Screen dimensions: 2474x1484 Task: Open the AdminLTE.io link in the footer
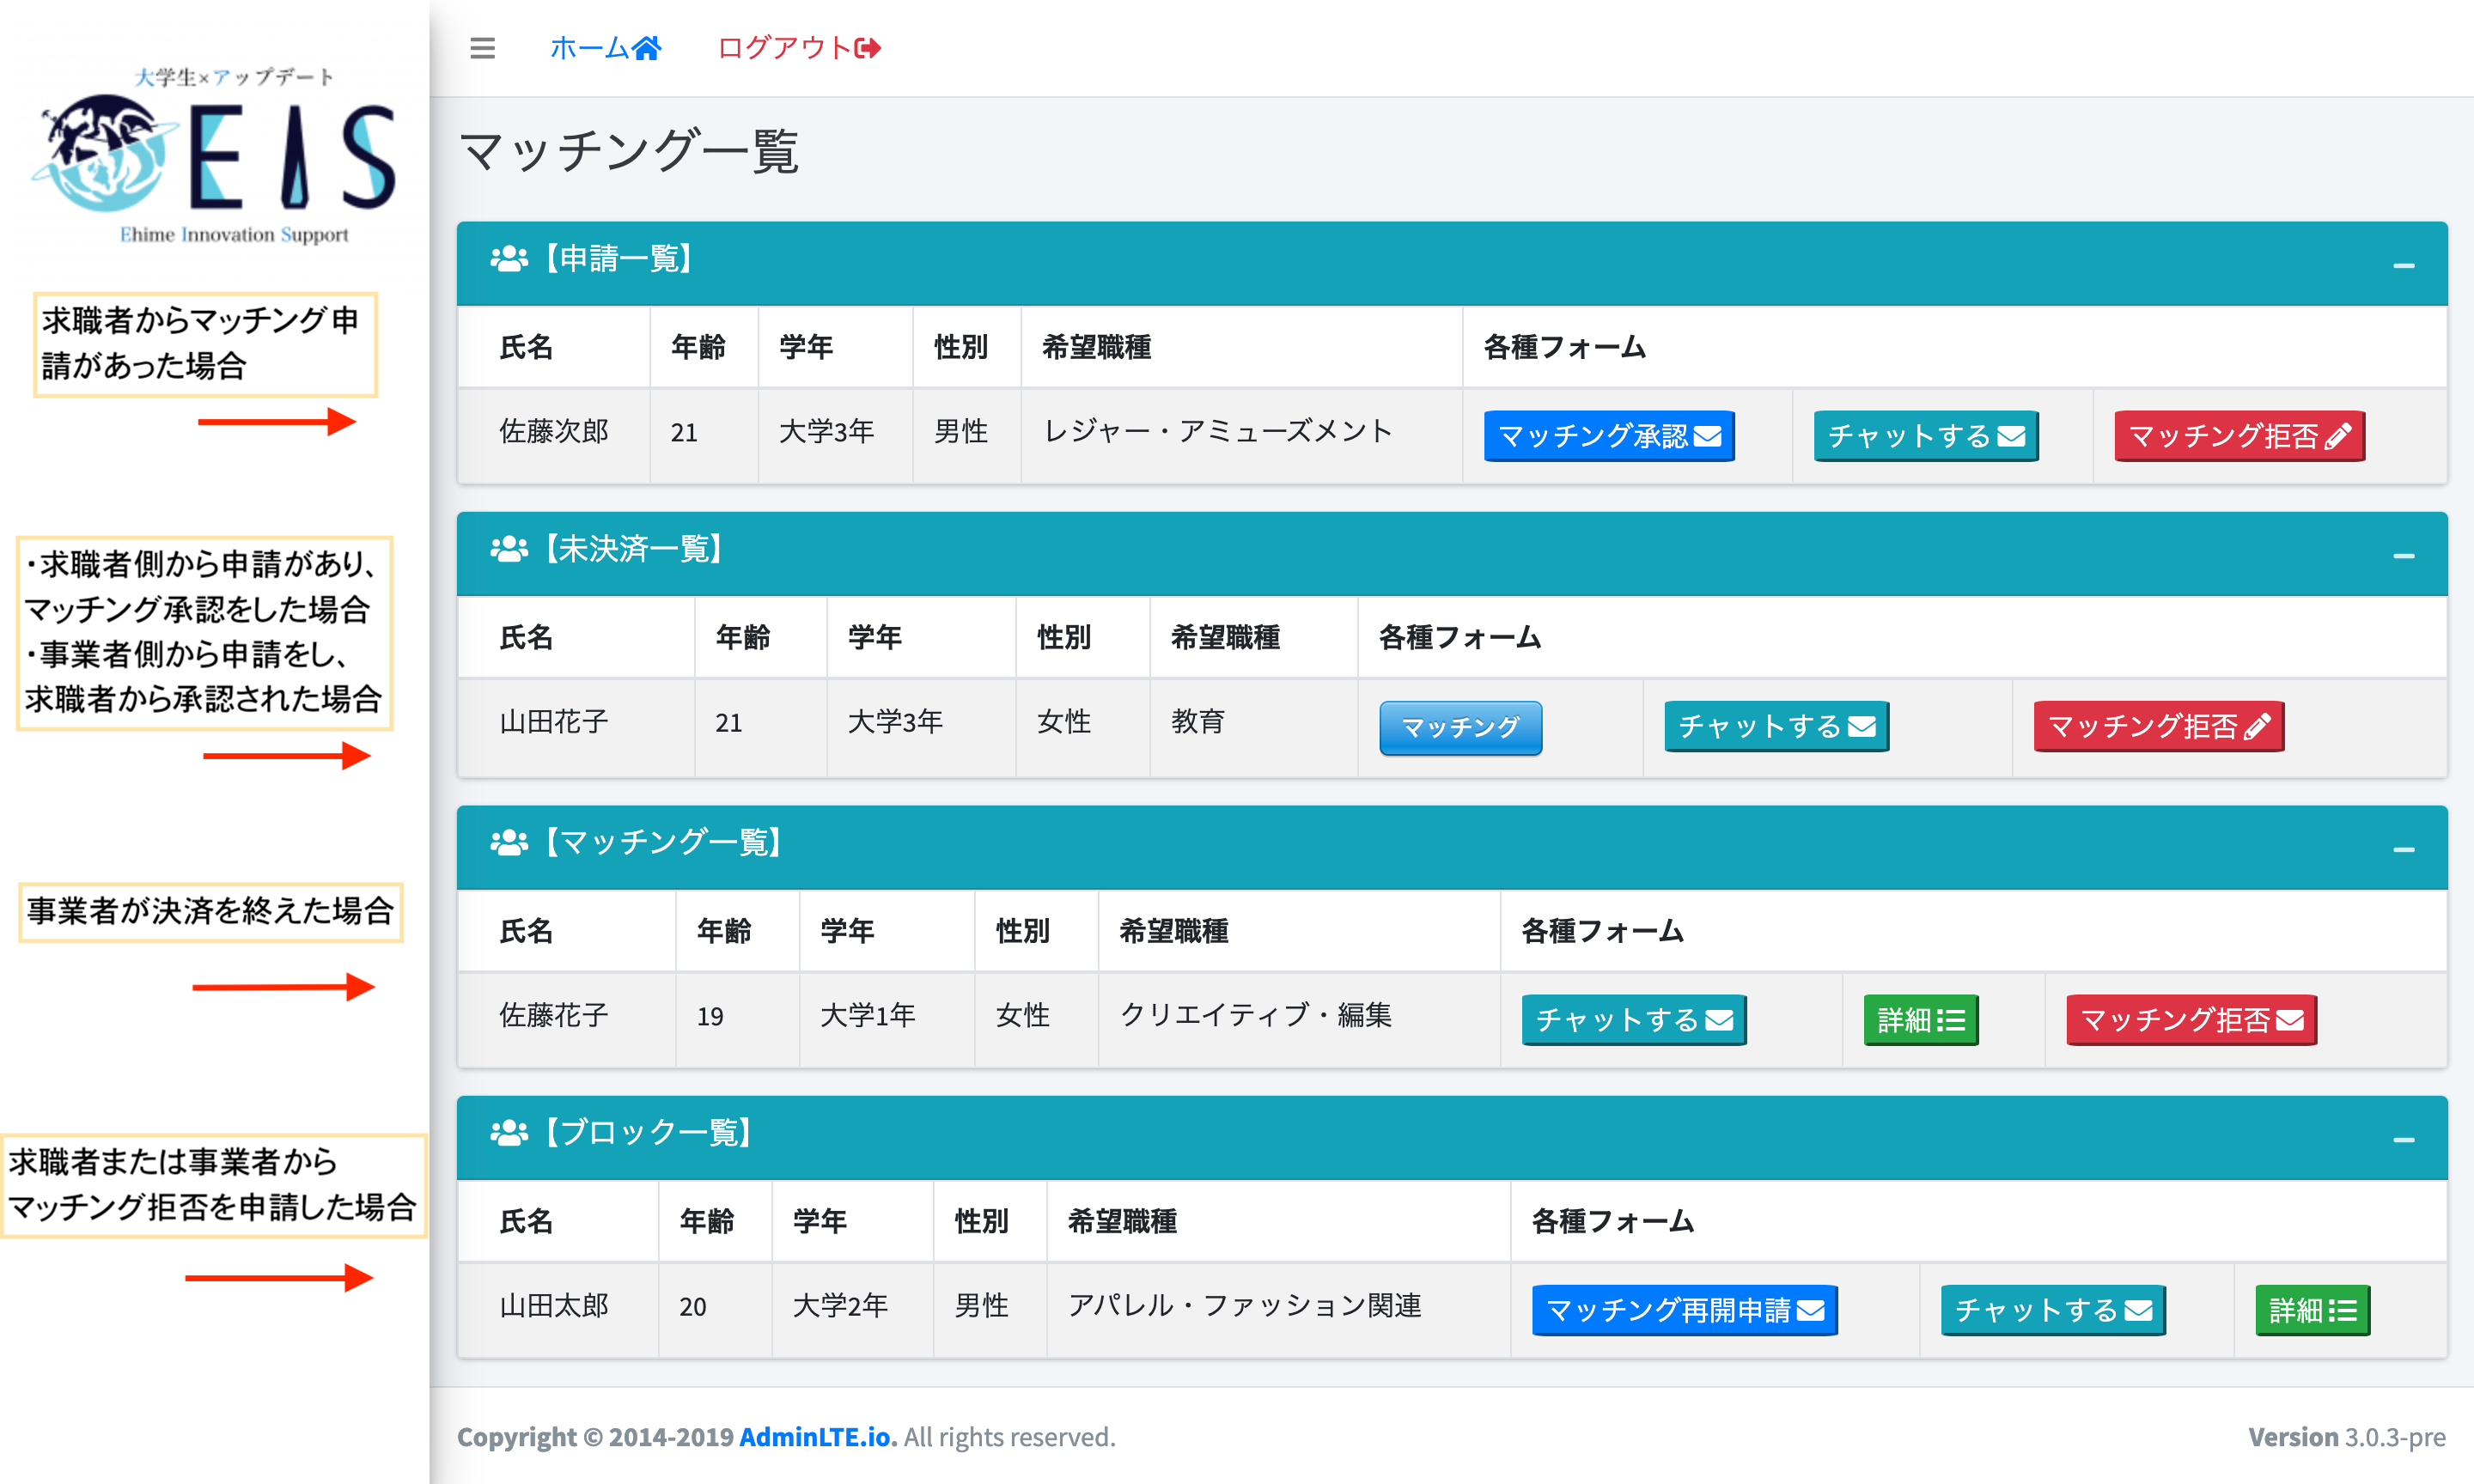pyautogui.click(x=814, y=1435)
